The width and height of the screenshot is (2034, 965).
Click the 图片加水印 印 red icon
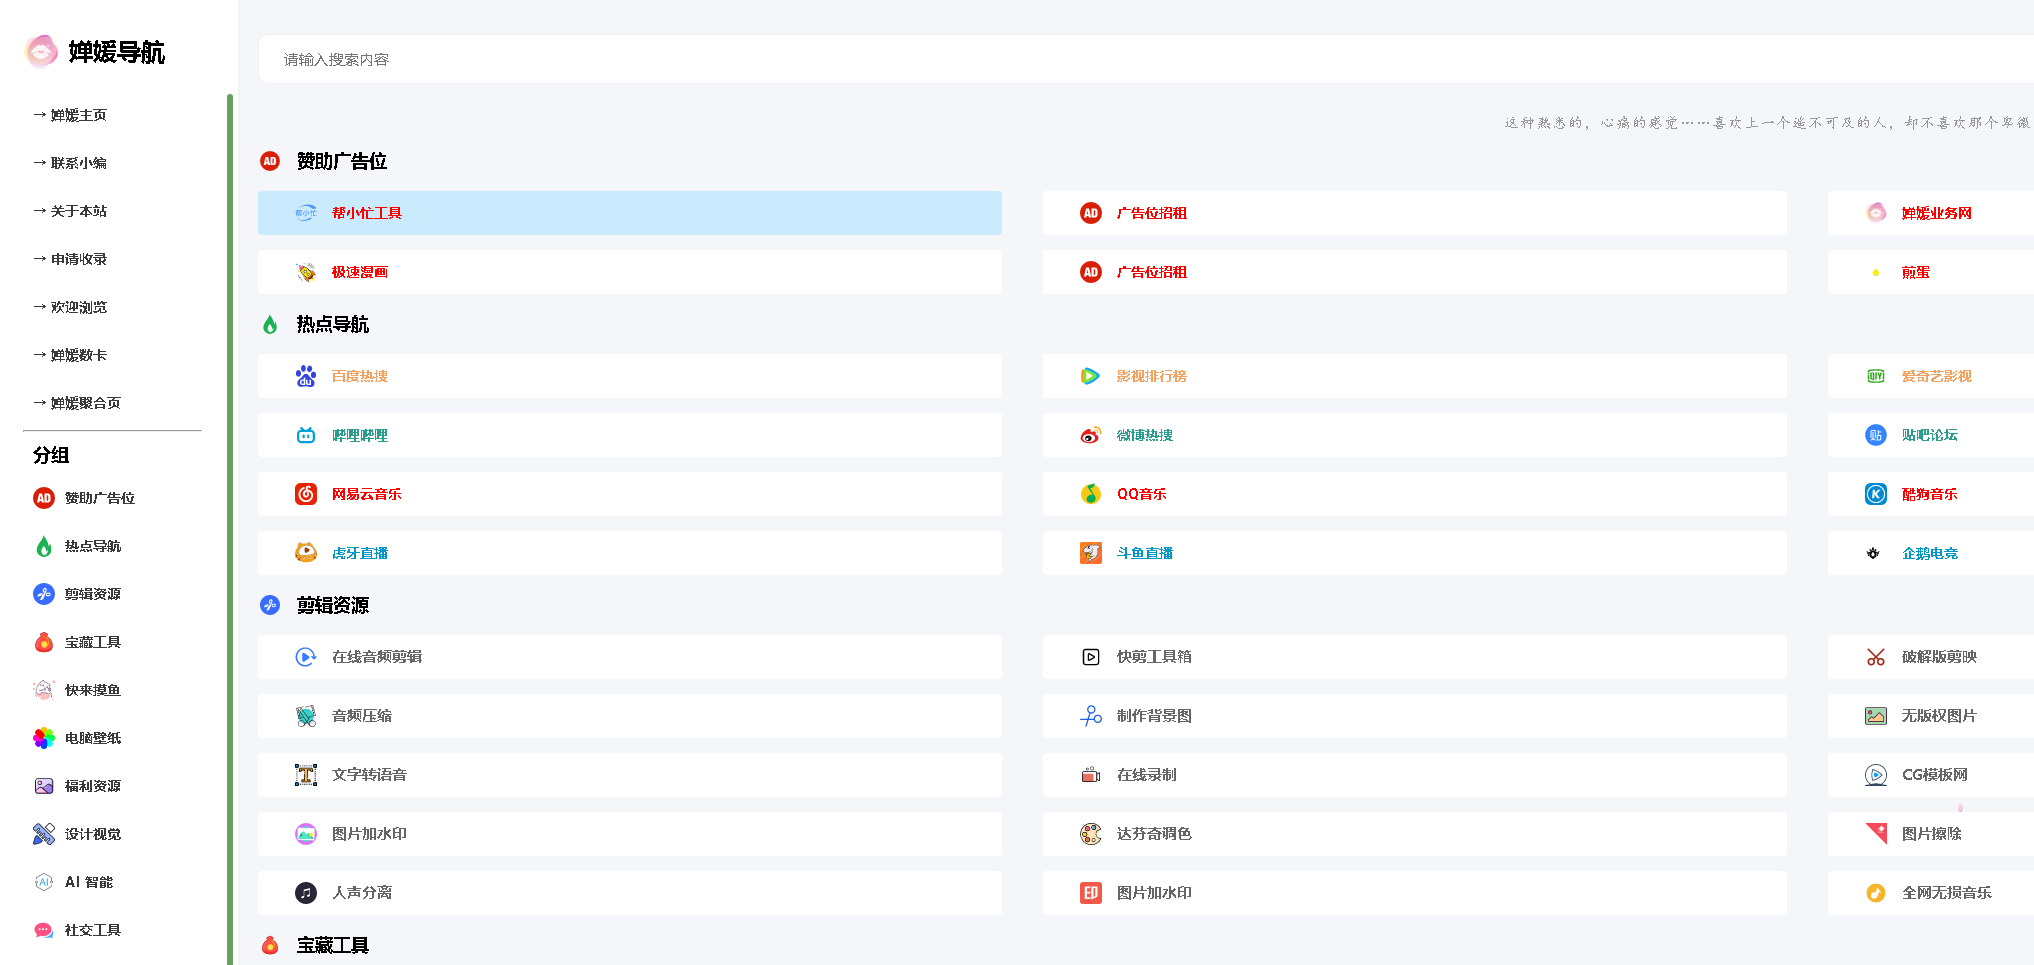pyautogui.click(x=1091, y=893)
